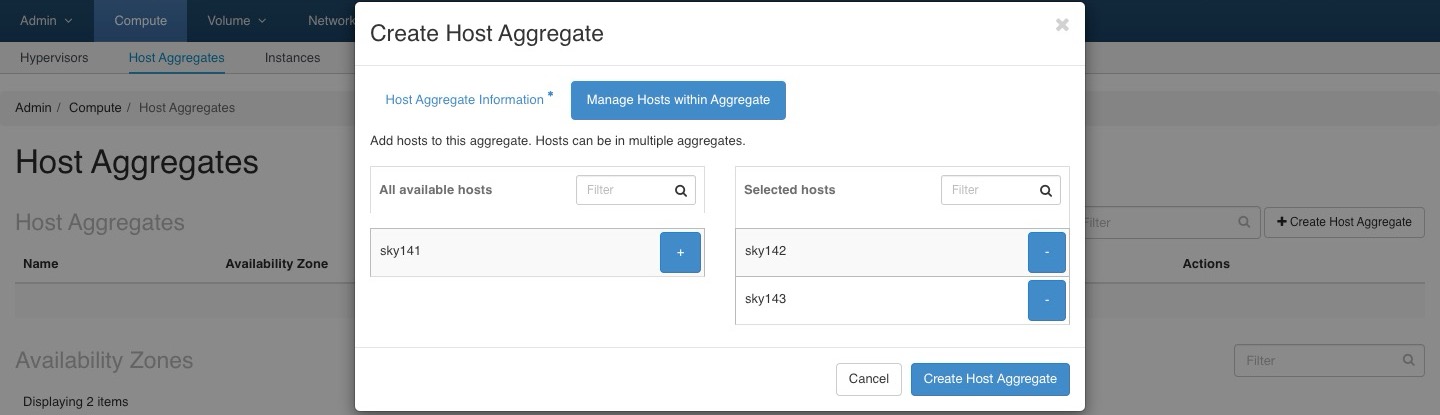
Task: Open the Instances tab
Action: [292, 58]
